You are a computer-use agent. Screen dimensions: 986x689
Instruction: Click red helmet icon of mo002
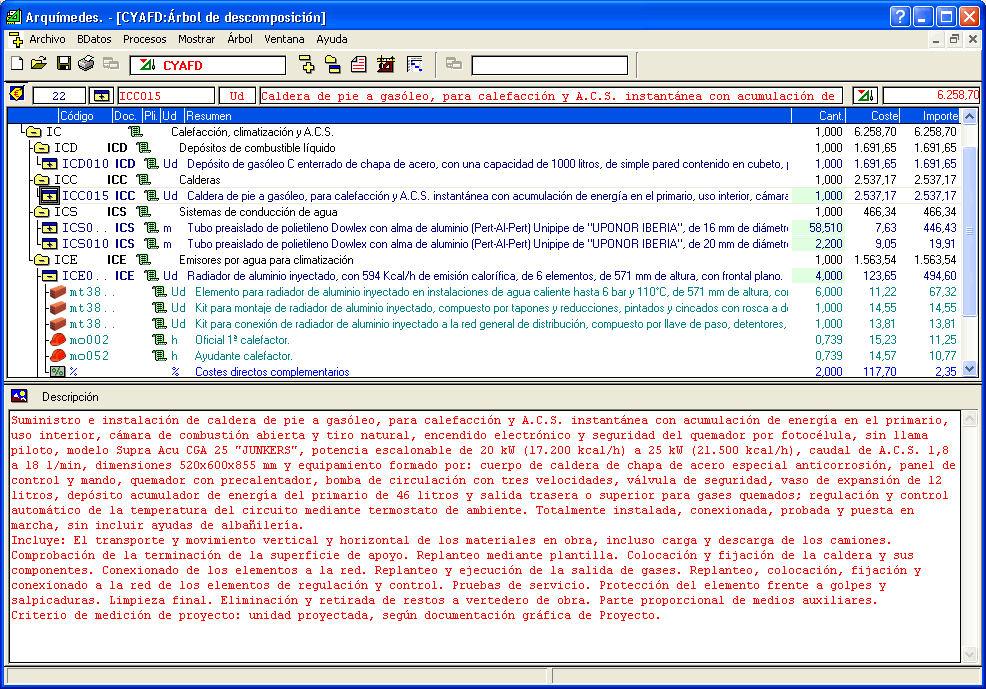pos(58,340)
